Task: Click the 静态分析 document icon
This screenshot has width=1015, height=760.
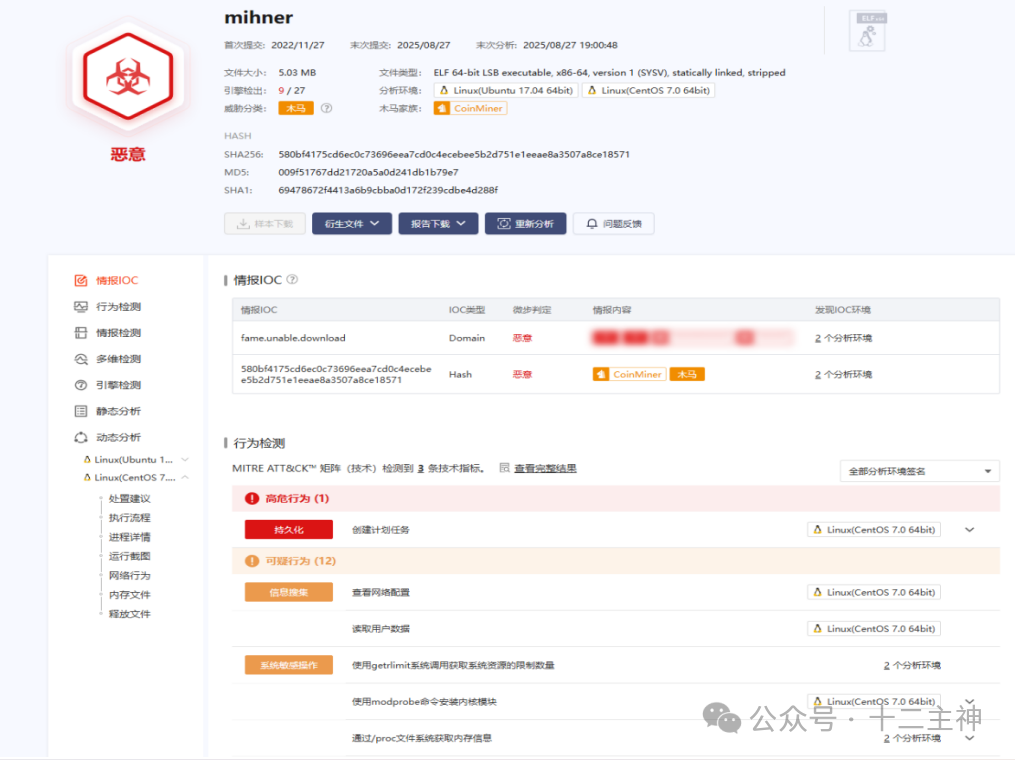Action: [x=81, y=410]
